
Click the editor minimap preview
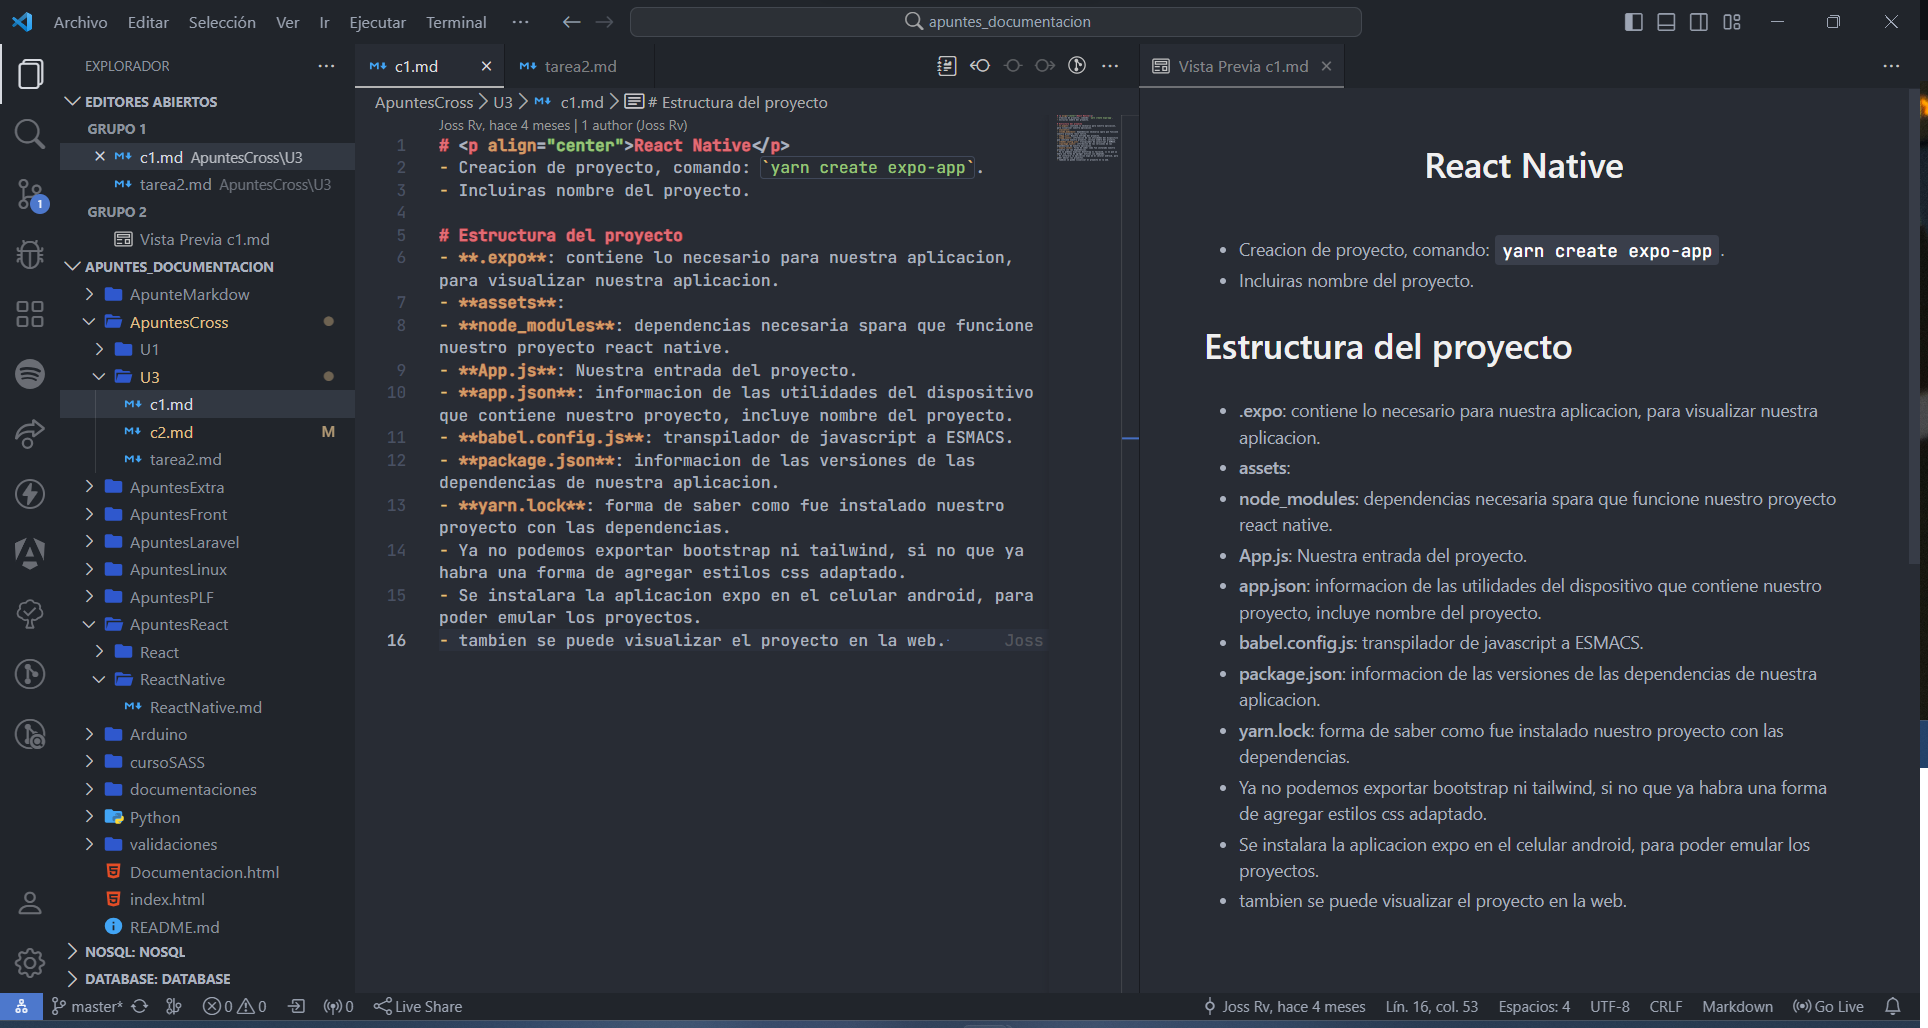point(1088,138)
